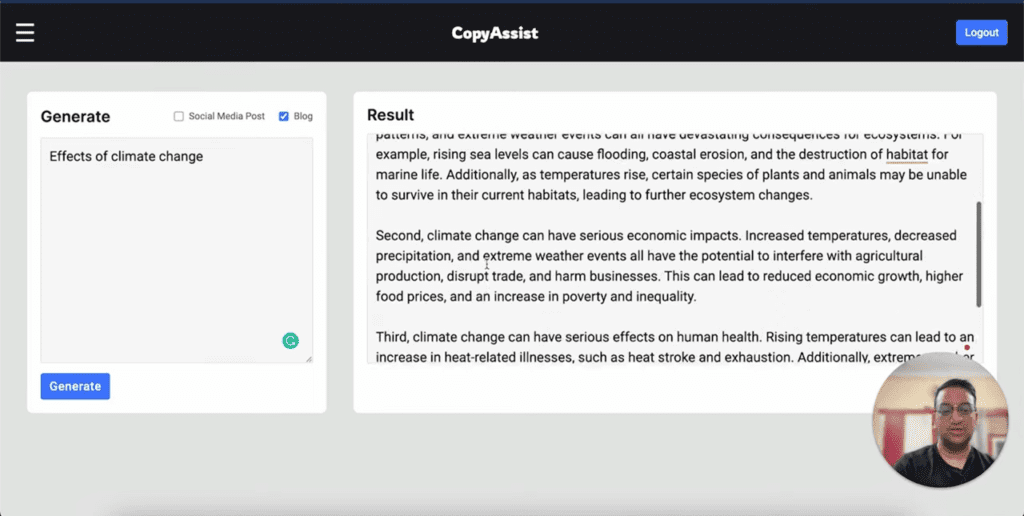Click the "Social Media Post" label text

pyautogui.click(x=226, y=116)
